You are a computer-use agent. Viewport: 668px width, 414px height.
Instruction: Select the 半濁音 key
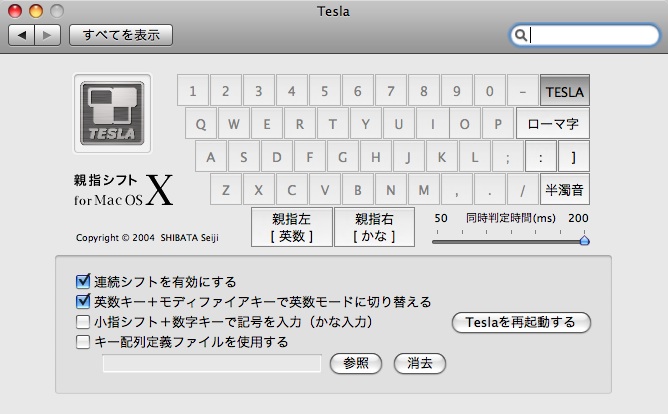click(565, 190)
